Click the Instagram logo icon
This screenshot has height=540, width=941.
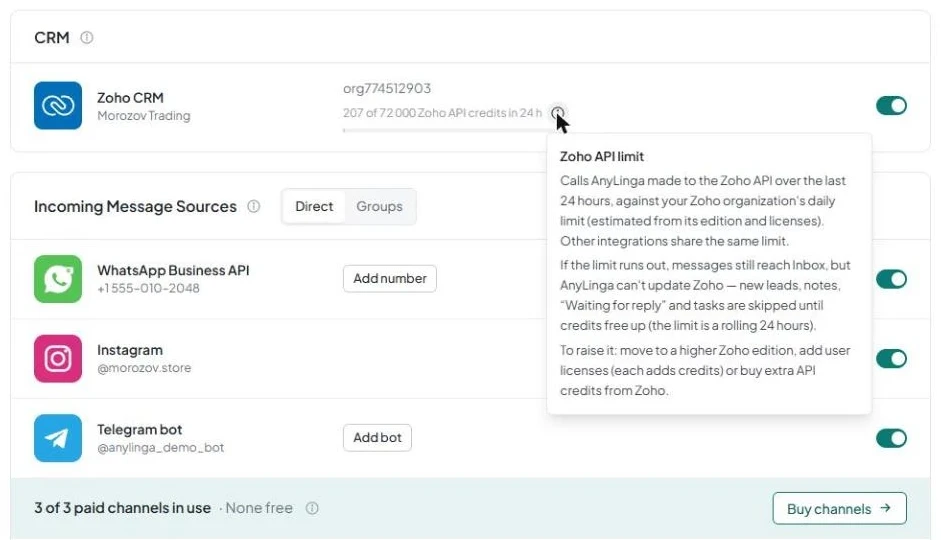(x=58, y=359)
